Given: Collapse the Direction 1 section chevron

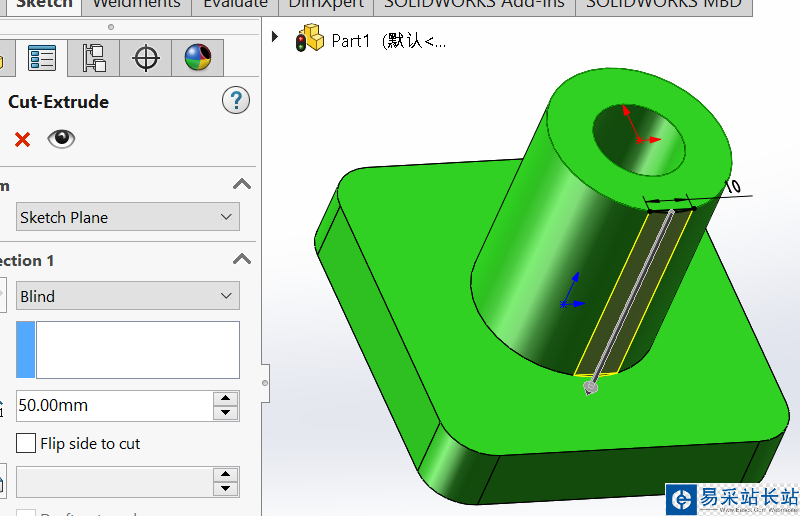Looking at the screenshot, I should [242, 259].
